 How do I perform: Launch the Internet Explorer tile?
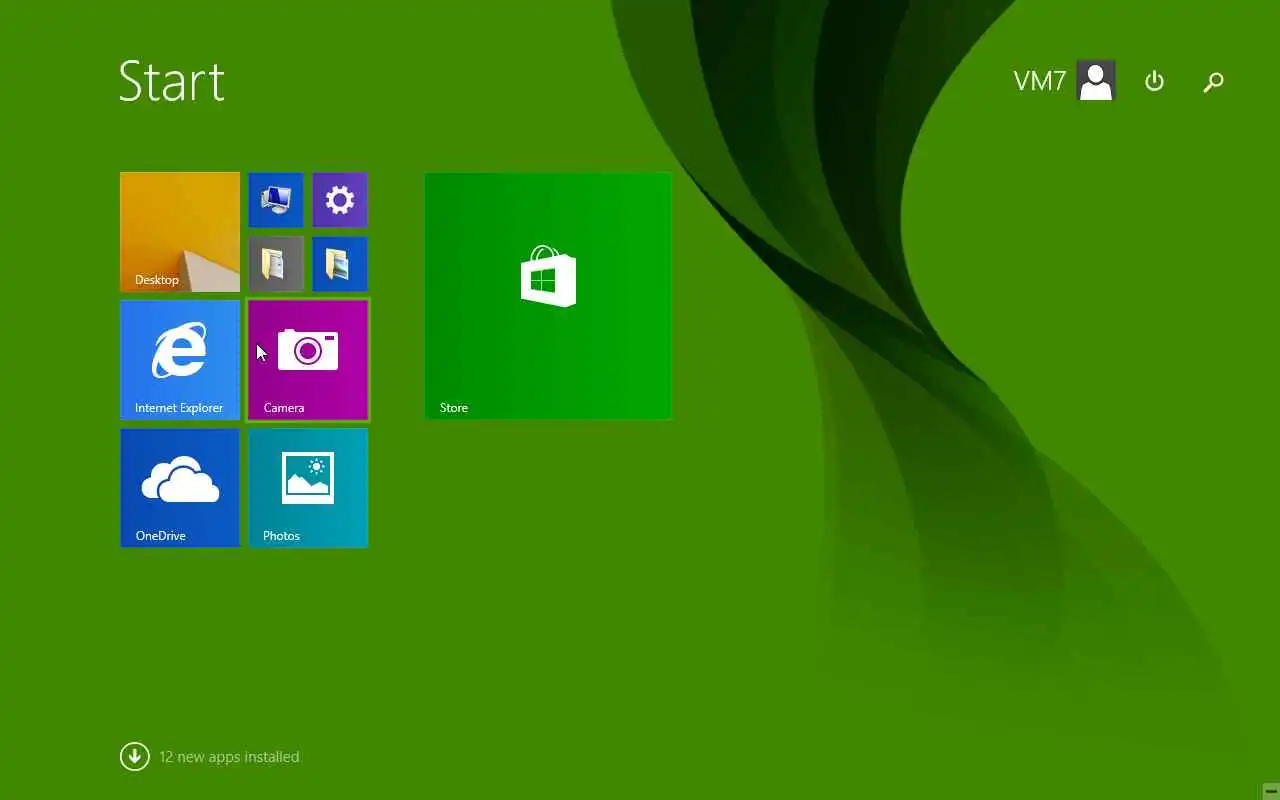180,360
